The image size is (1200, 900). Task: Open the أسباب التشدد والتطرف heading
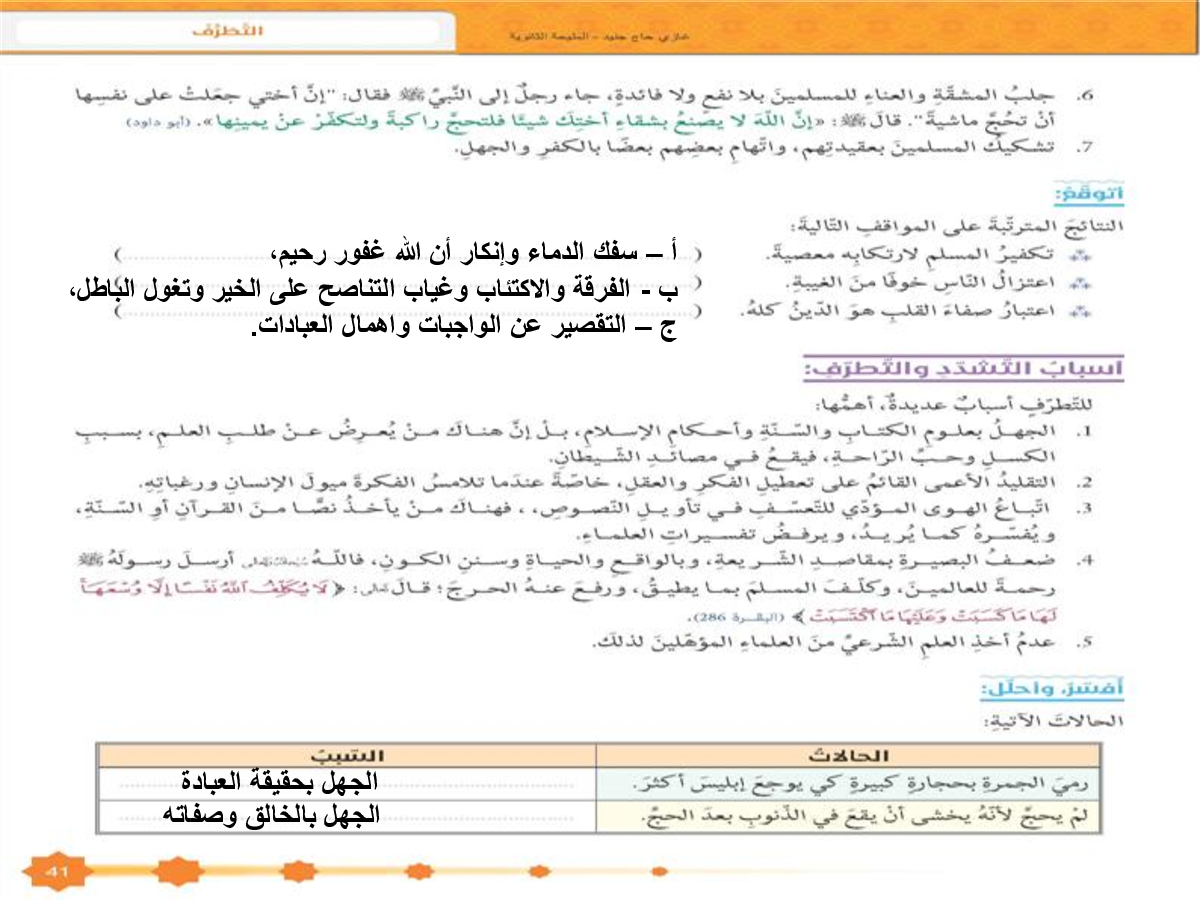[963, 370]
